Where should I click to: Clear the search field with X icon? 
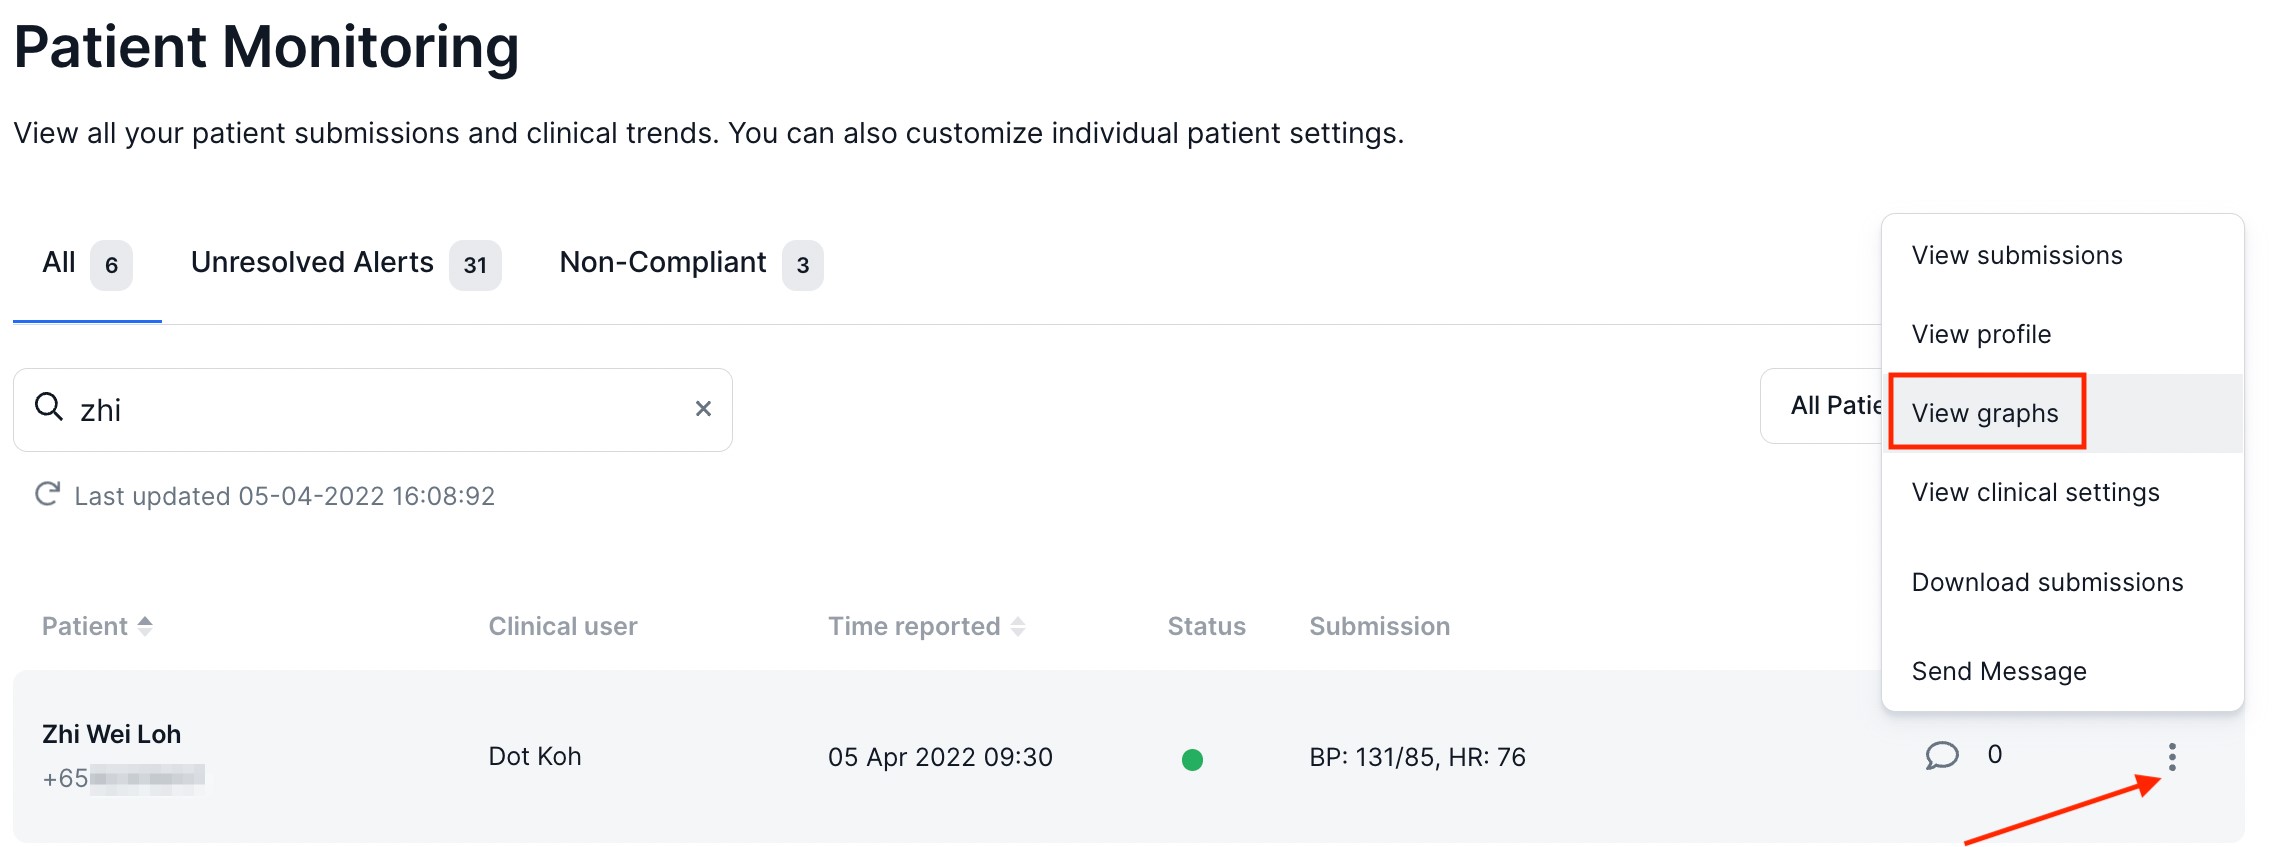click(x=703, y=409)
